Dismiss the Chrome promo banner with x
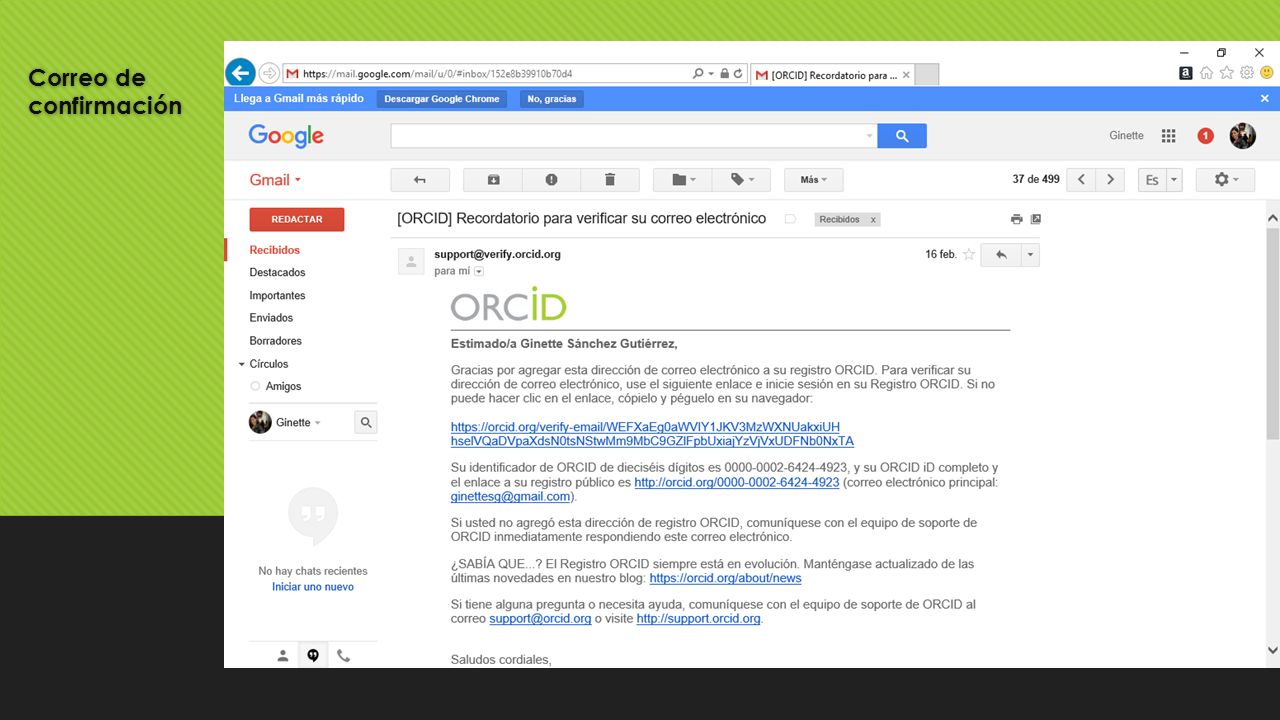 click(1264, 99)
